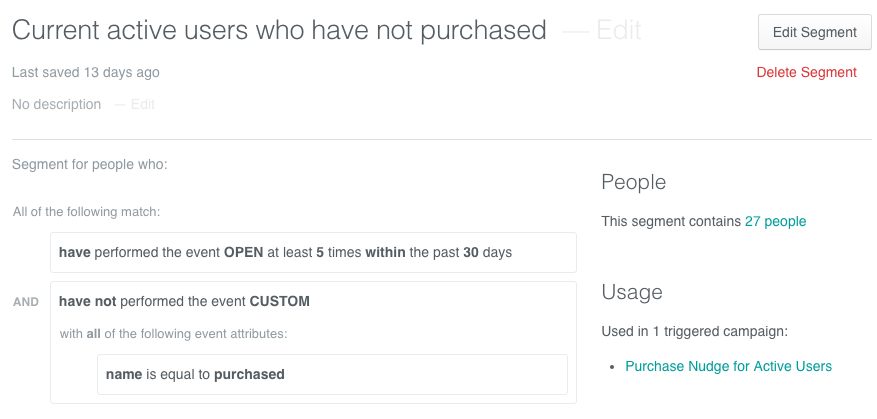Click the Last saved 13 days ago text

(86, 72)
